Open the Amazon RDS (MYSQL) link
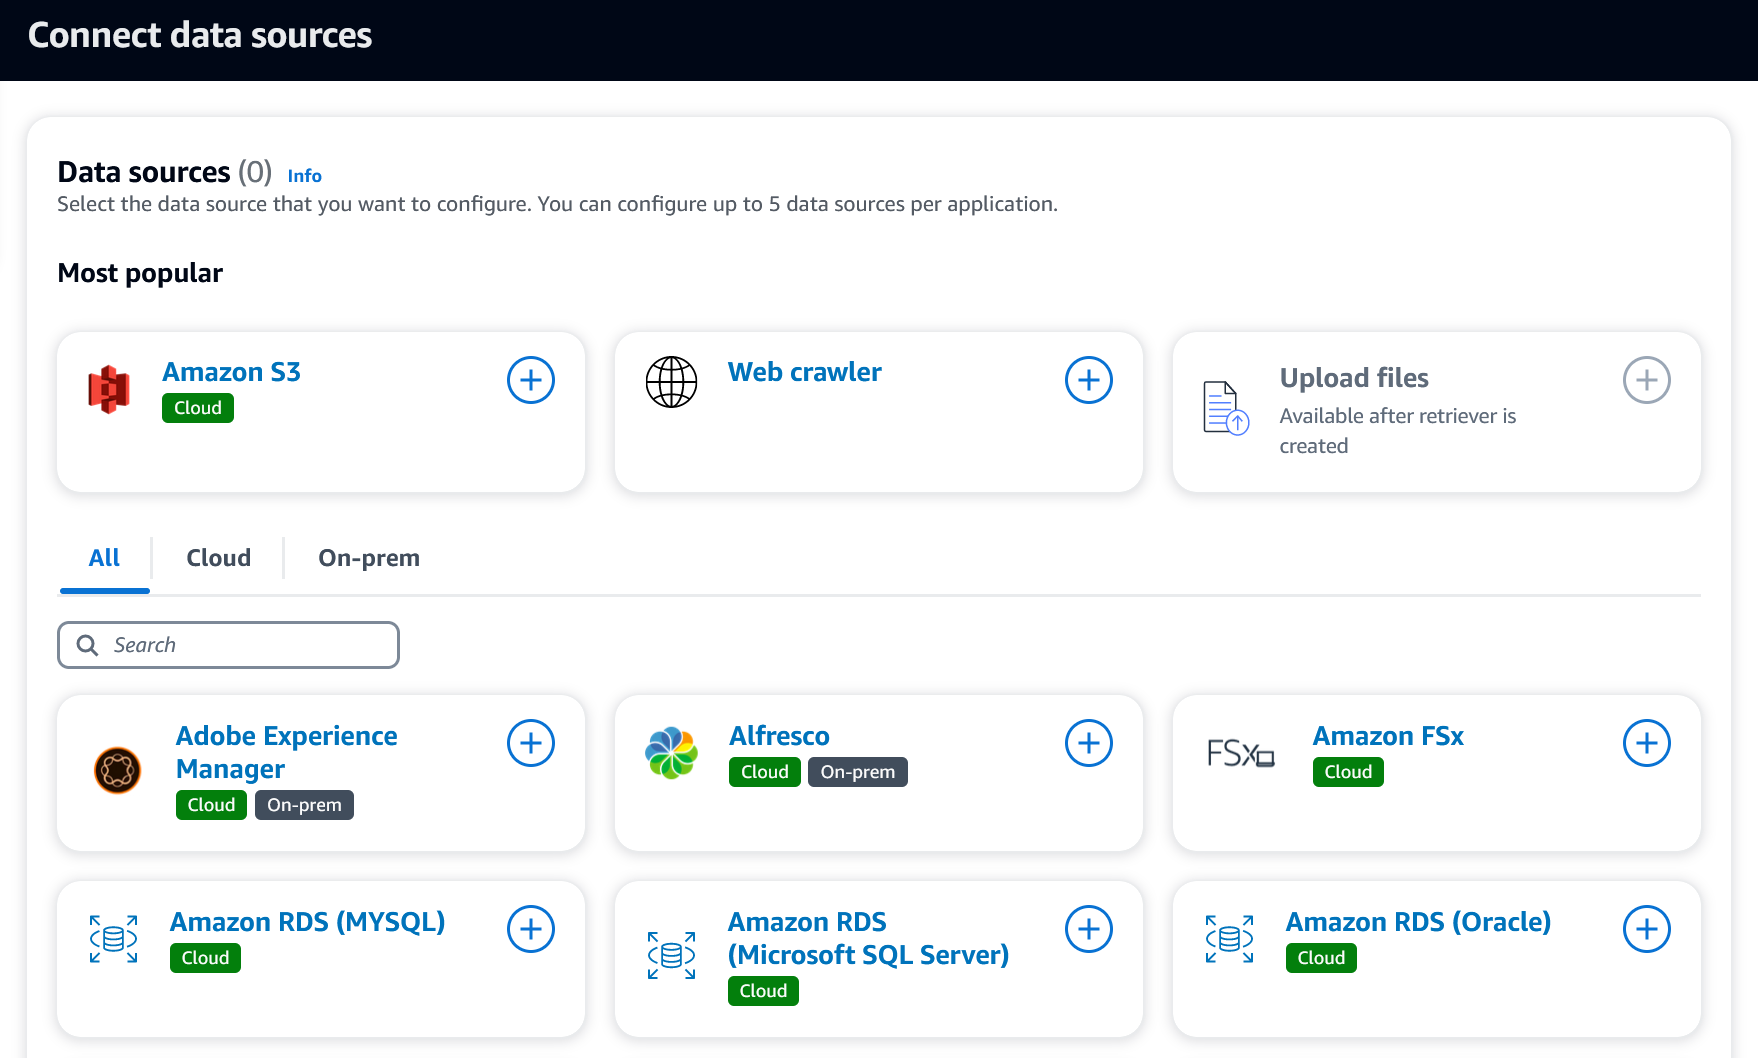The height and width of the screenshot is (1058, 1758). coord(307,922)
